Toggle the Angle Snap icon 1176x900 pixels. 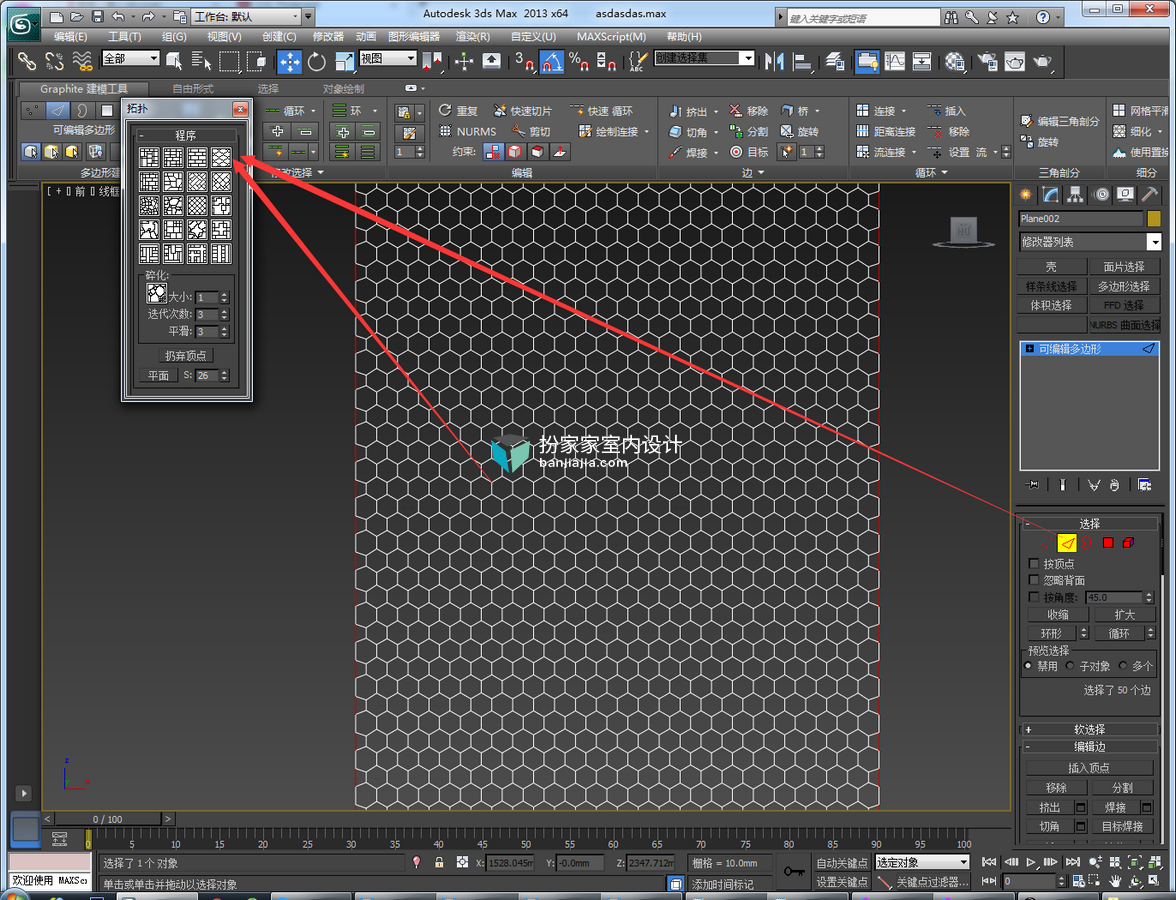tap(551, 62)
